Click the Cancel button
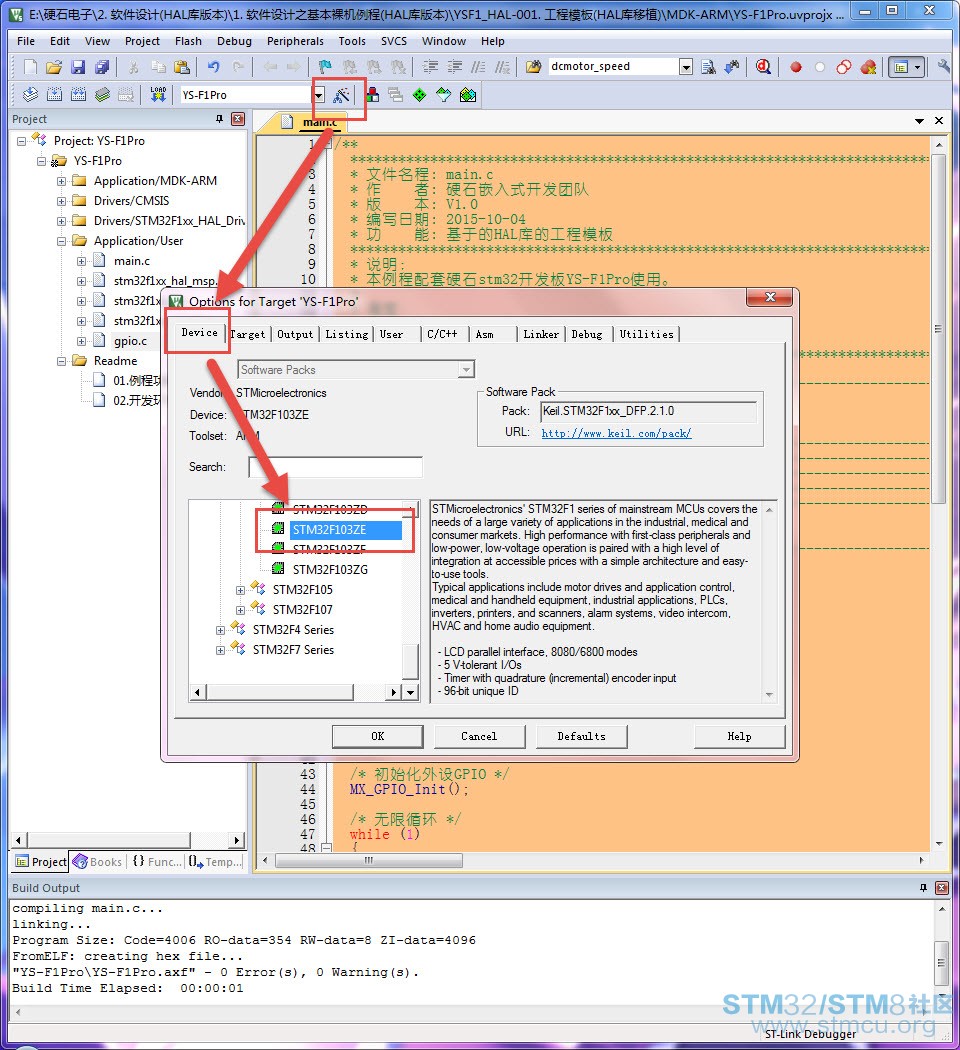The height and width of the screenshot is (1050, 960). click(479, 737)
